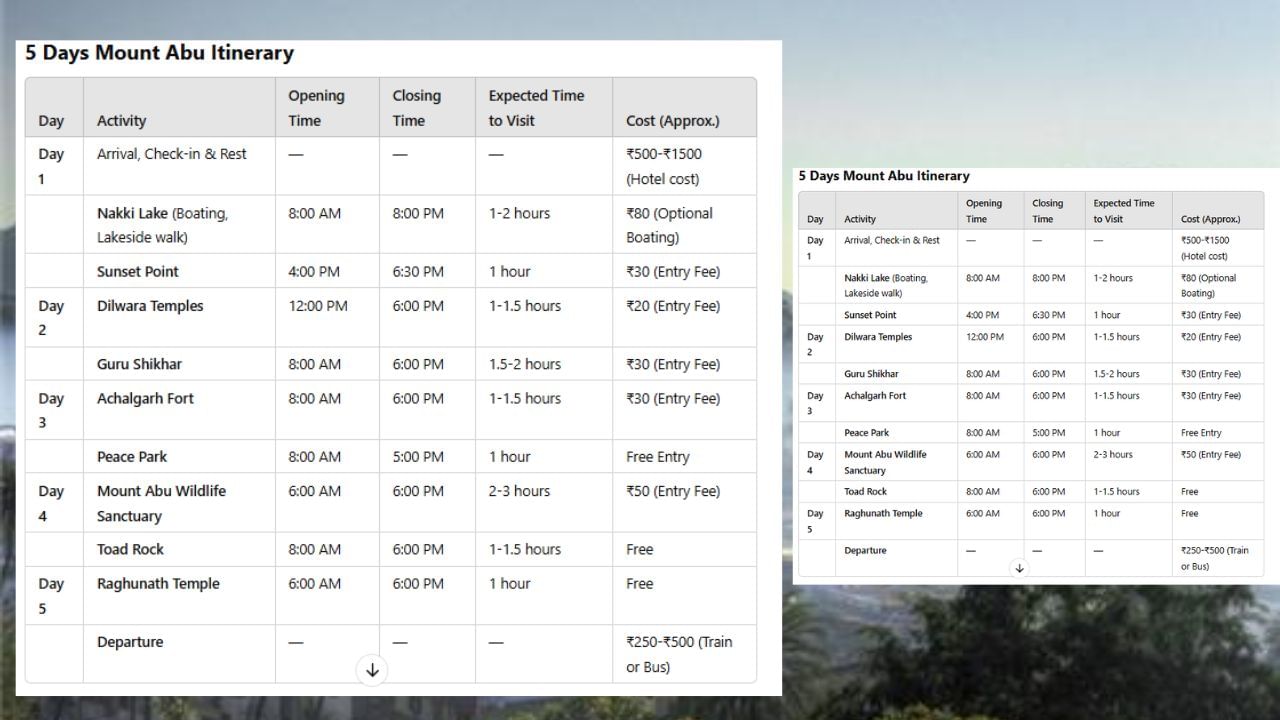
Task: Click '₹250-₹500 (Train or Bus)' in large table
Action: tap(679, 654)
